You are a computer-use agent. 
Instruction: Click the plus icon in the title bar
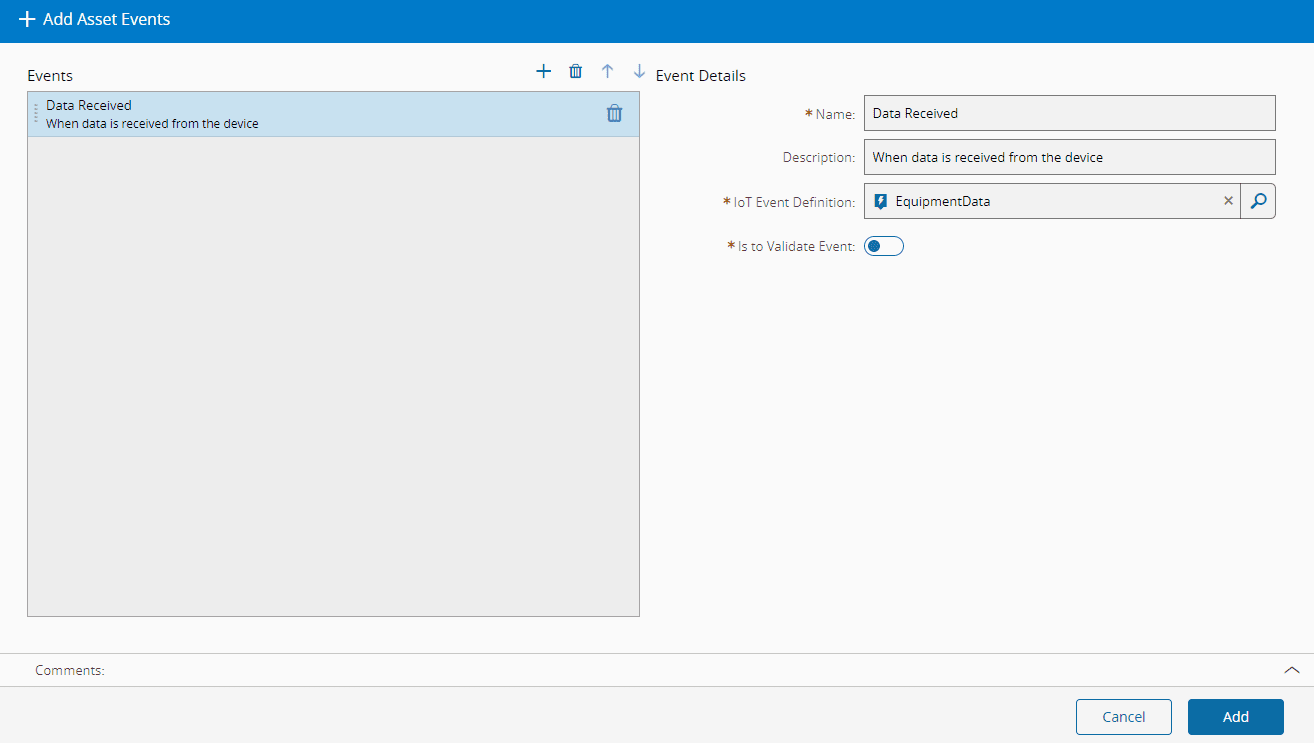pos(27,20)
